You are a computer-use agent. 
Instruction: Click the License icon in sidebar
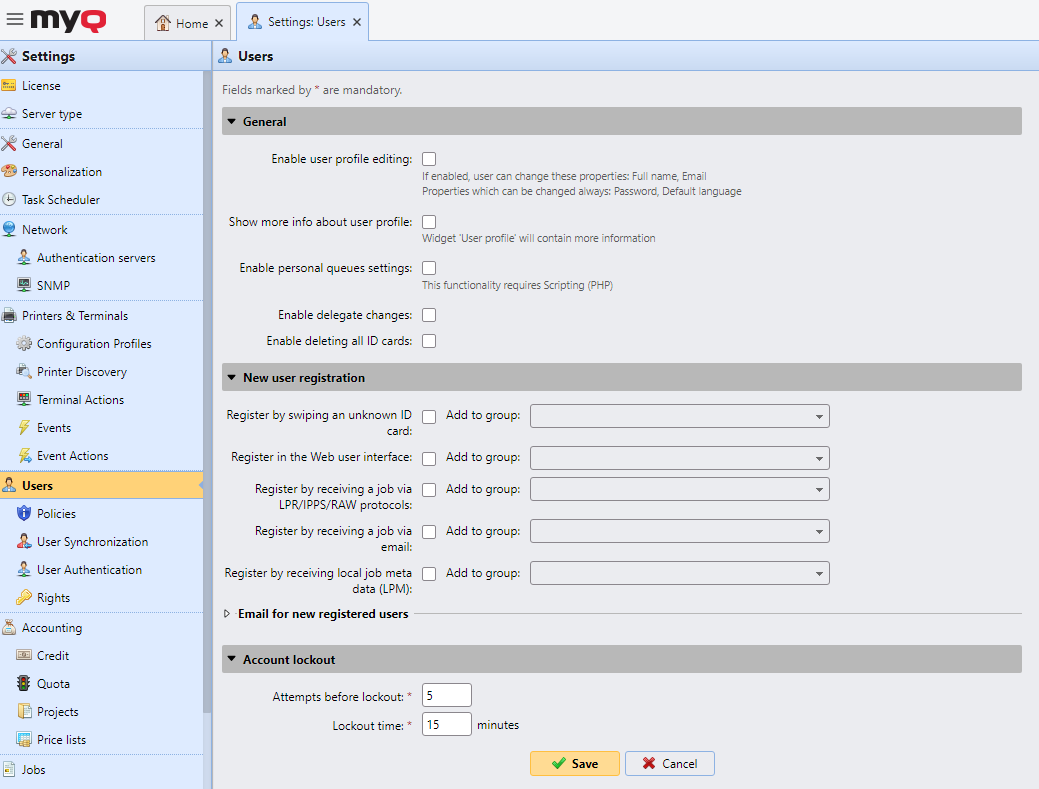(9, 86)
